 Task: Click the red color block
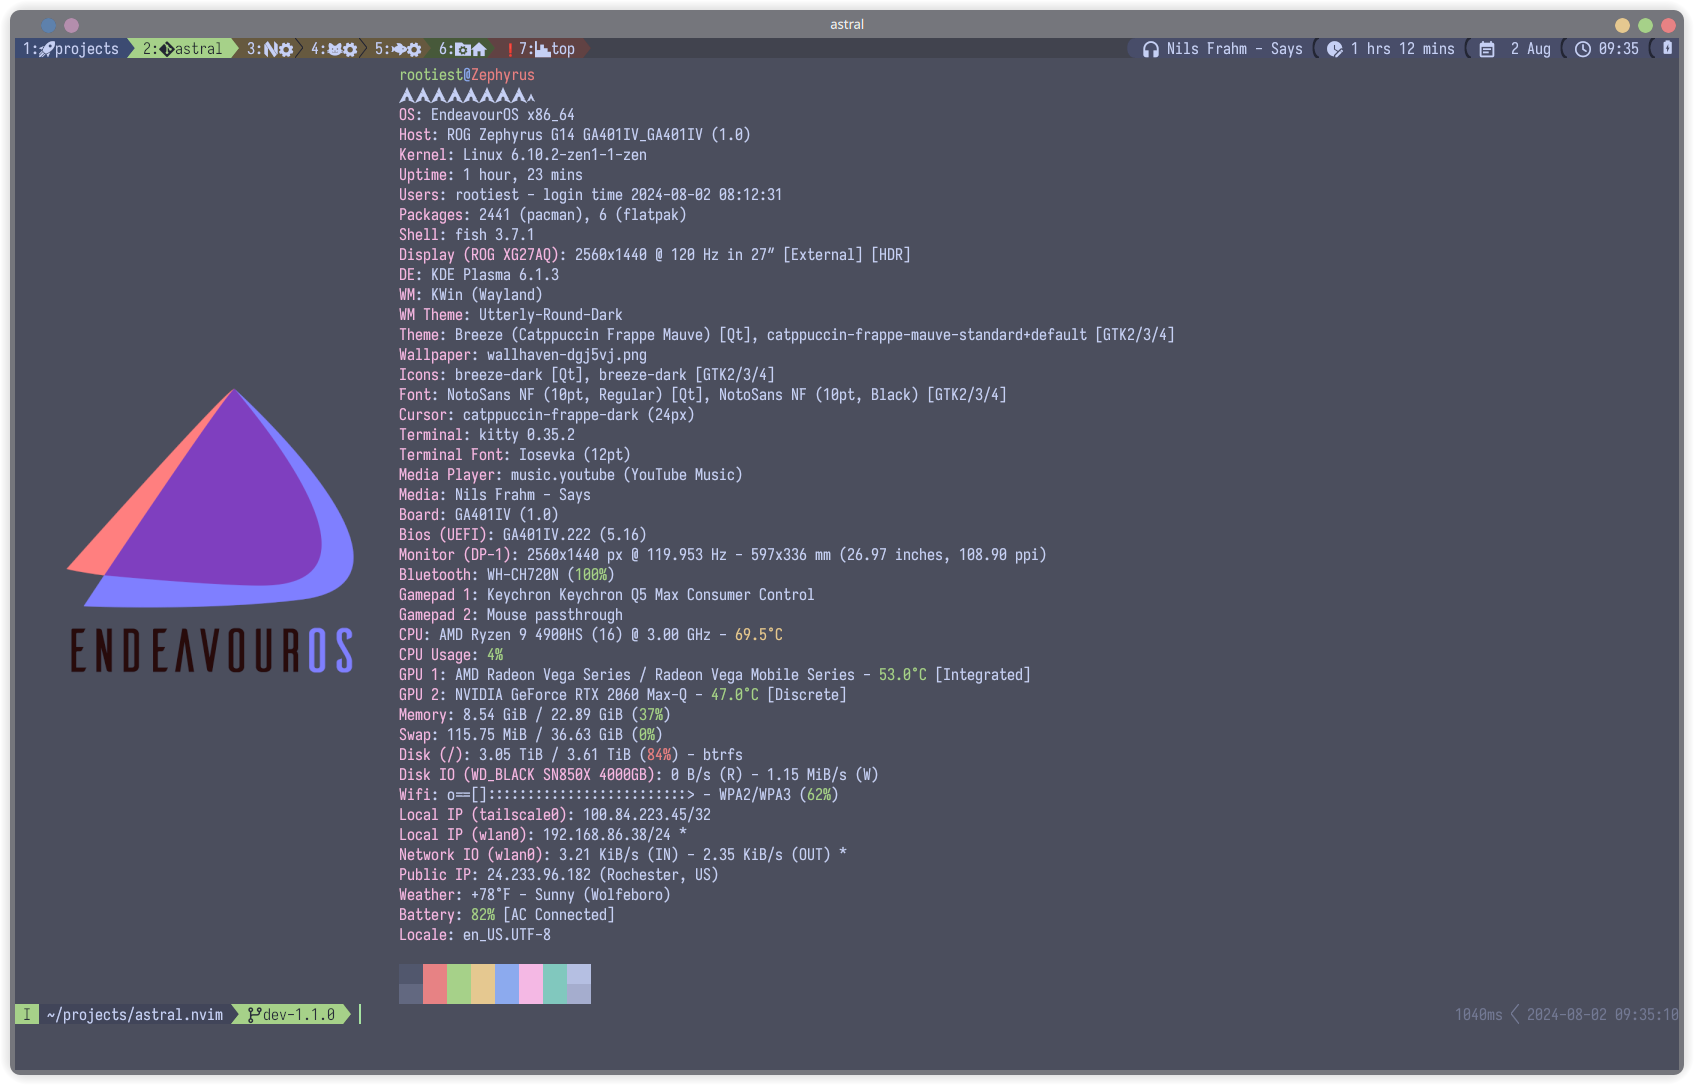coord(435,984)
